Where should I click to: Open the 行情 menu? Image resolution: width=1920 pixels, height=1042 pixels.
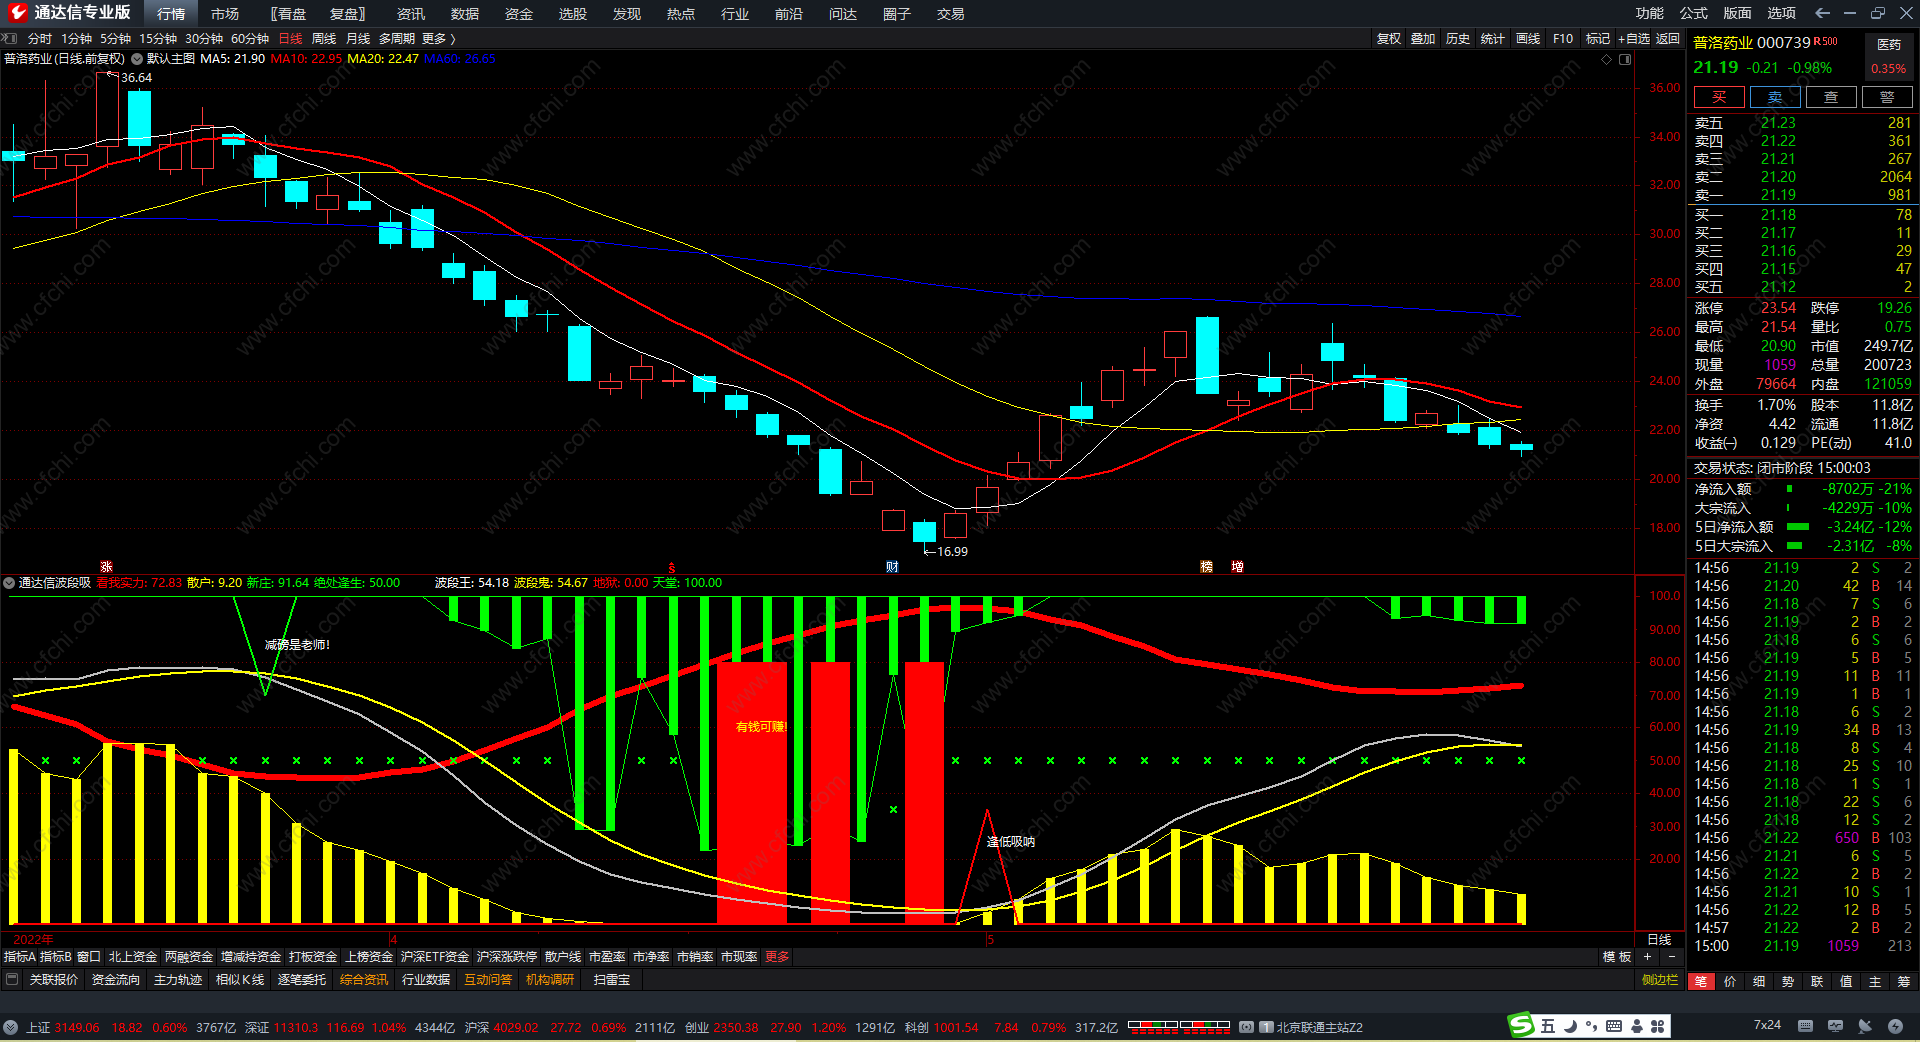(x=171, y=13)
